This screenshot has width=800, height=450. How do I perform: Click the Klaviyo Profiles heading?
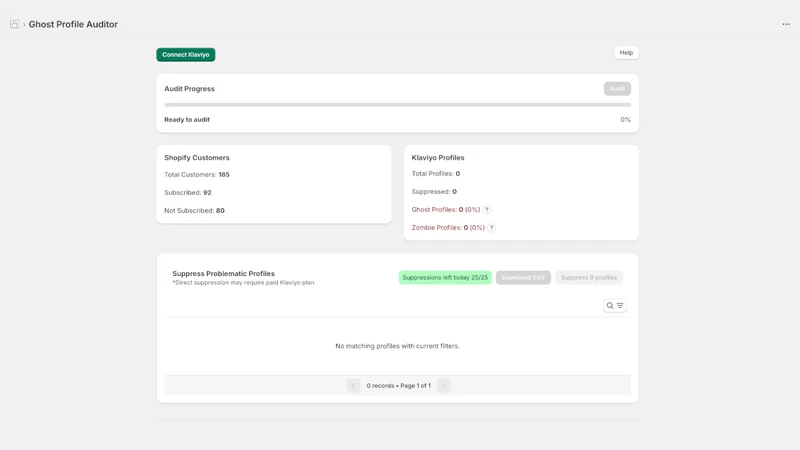coord(438,158)
